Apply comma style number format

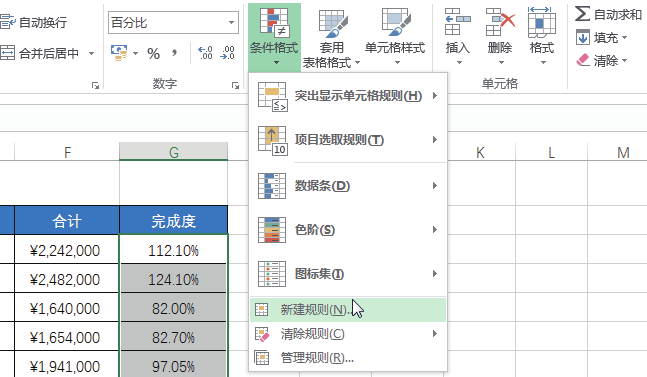click(x=175, y=53)
